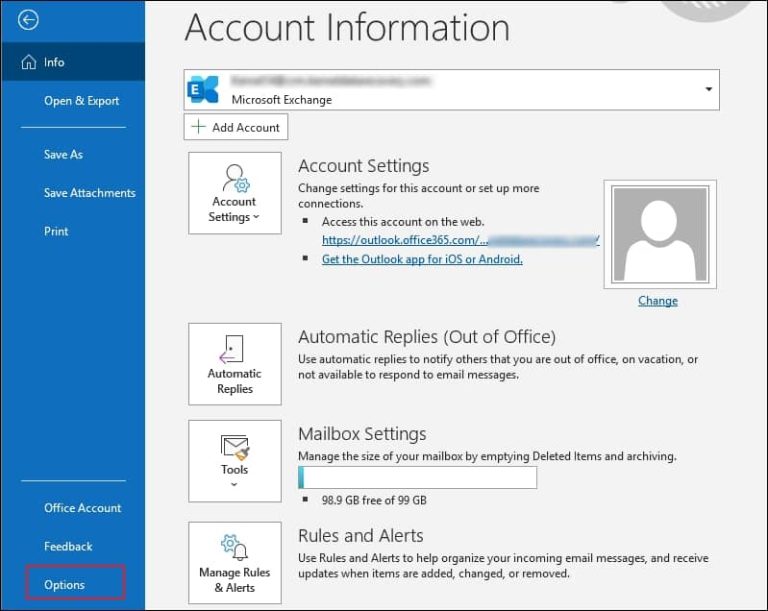
Task: Click the Automatic Replies button label
Action: tap(235, 381)
